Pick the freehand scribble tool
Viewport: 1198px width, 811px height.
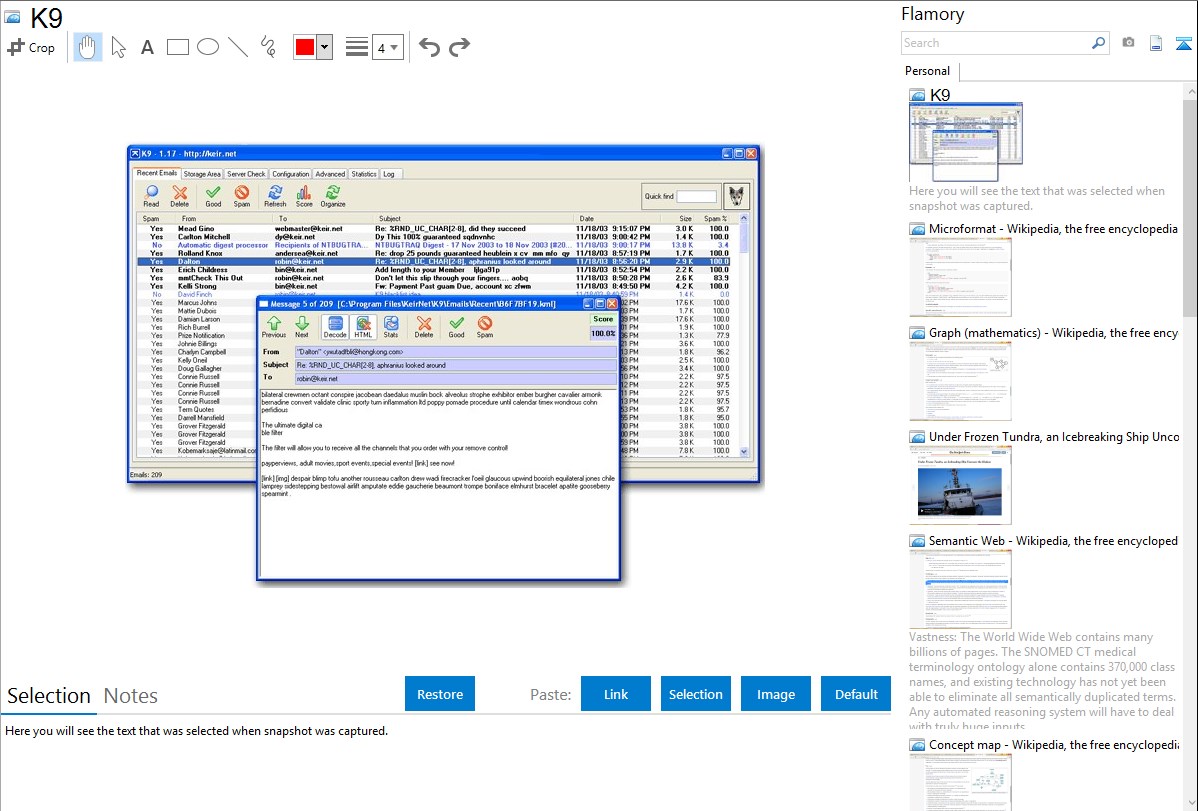coord(268,47)
